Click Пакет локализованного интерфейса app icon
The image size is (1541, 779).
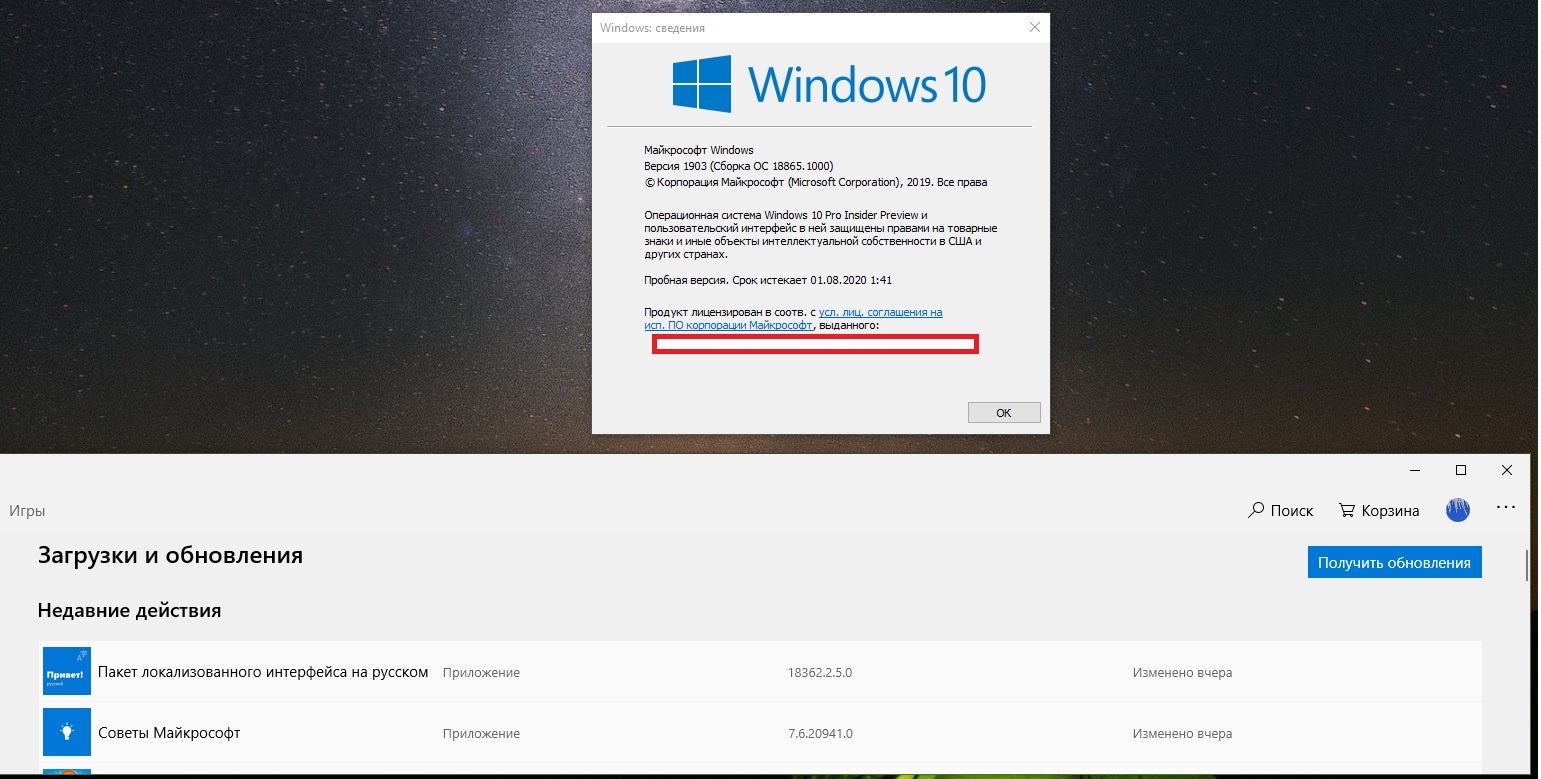[67, 671]
